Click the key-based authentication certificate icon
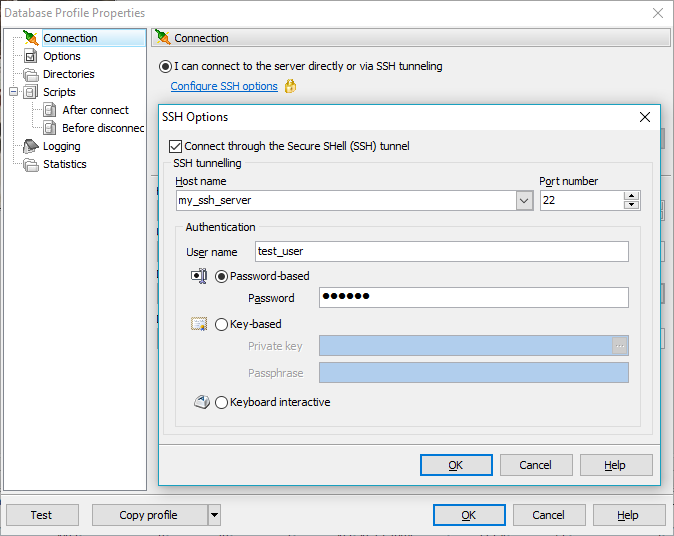 pos(199,324)
